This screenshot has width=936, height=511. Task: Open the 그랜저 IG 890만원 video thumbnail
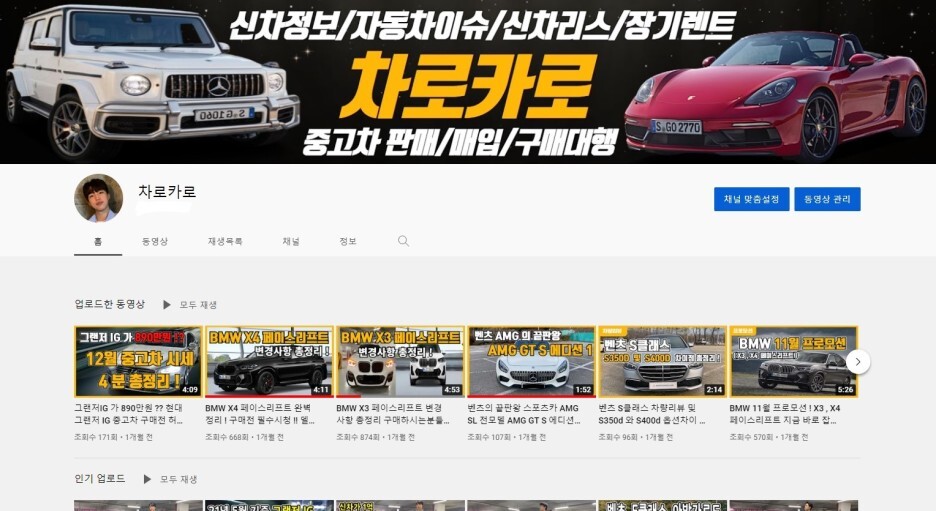[138, 362]
